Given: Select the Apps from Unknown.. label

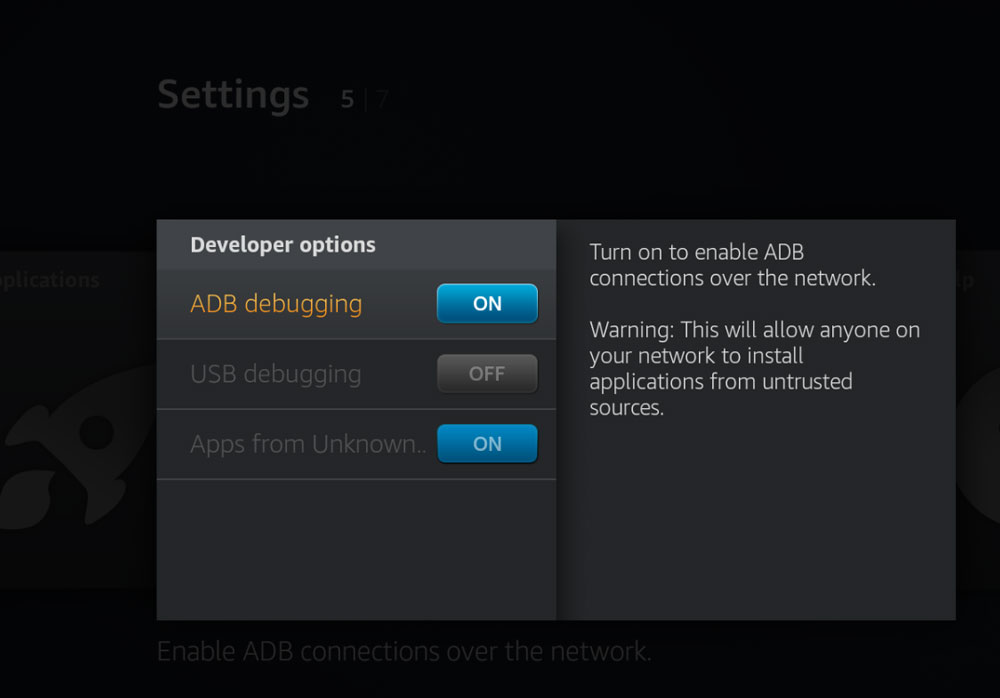Looking at the screenshot, I should (x=308, y=444).
